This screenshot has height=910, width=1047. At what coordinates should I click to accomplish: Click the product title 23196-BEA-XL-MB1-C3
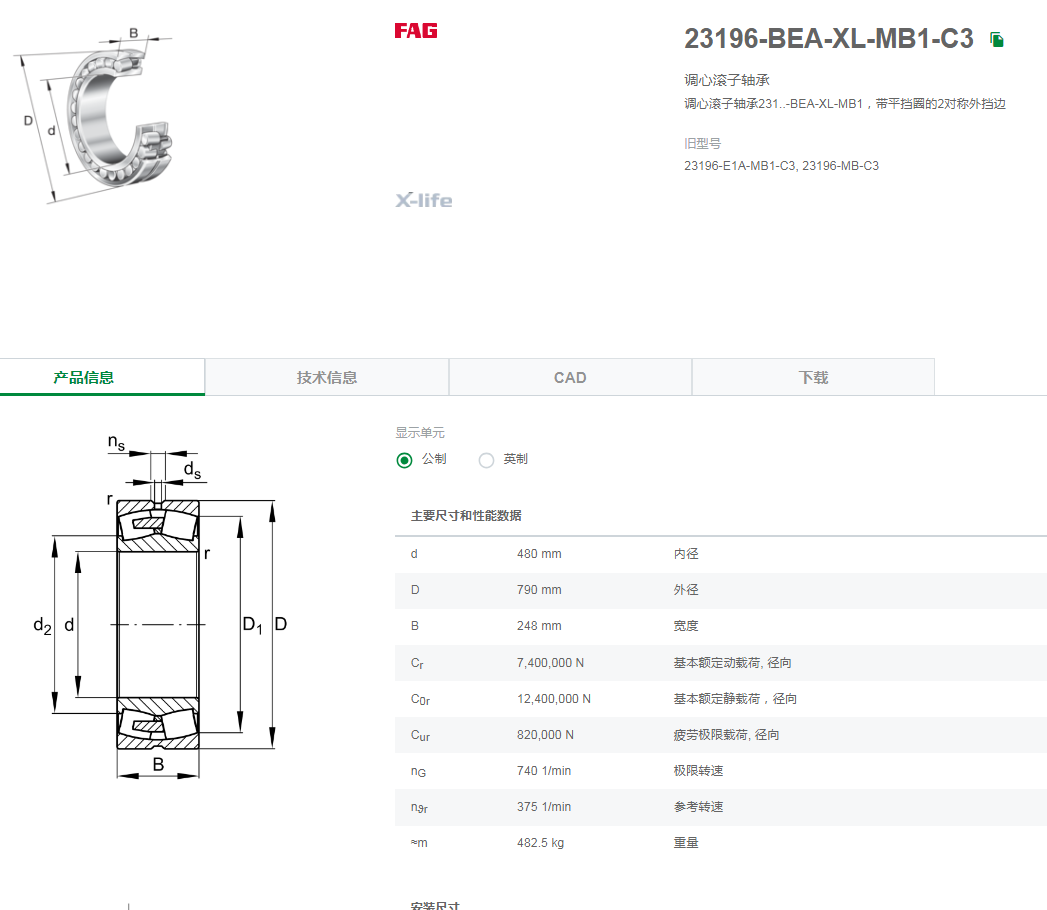tap(829, 39)
